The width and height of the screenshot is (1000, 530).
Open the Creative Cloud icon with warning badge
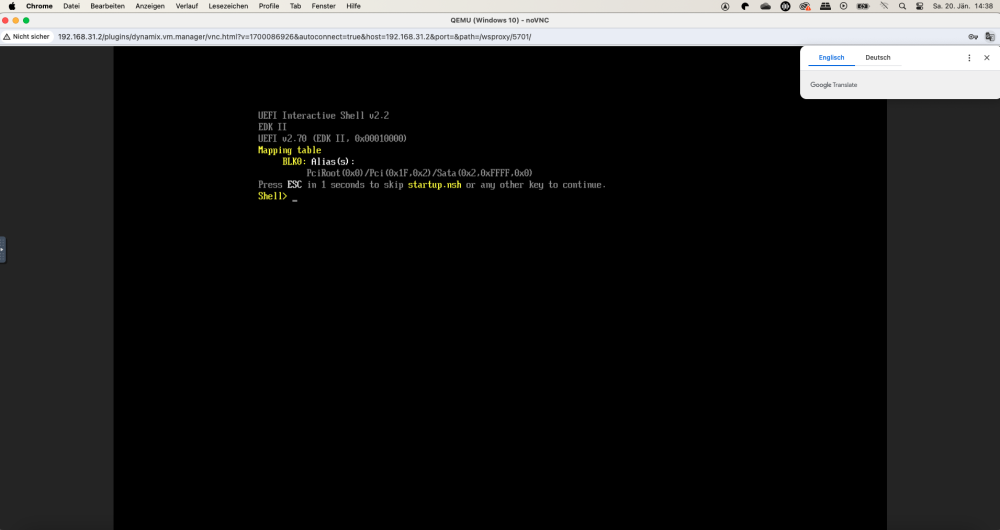(805, 6)
